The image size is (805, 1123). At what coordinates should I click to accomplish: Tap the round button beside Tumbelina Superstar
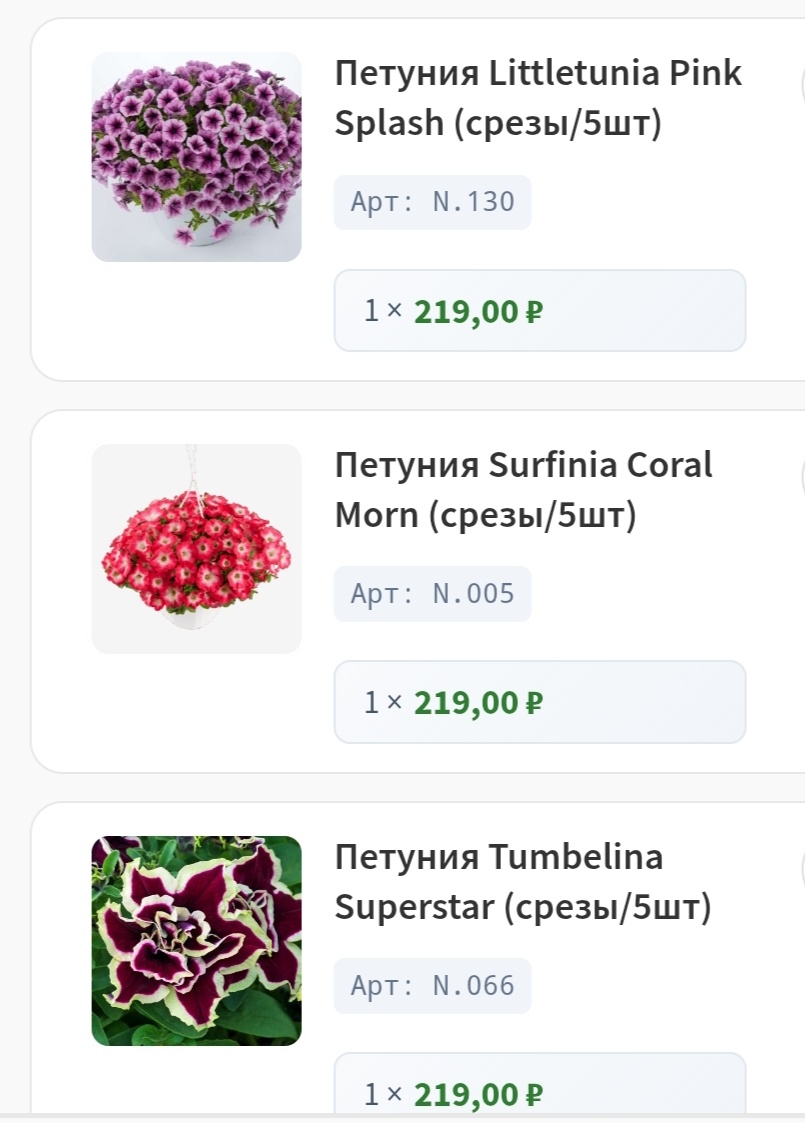[801, 870]
